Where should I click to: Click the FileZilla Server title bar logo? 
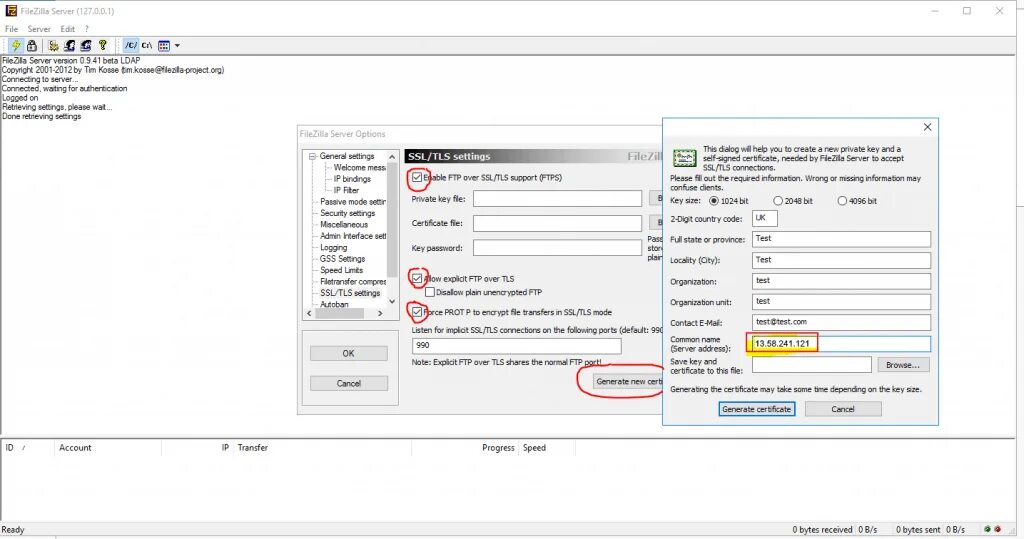pos(11,10)
